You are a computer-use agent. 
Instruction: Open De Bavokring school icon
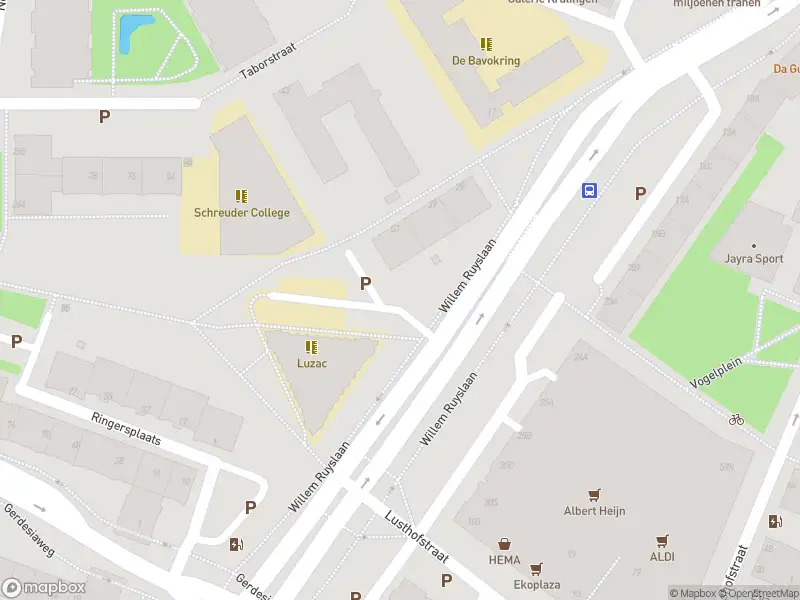(486, 44)
